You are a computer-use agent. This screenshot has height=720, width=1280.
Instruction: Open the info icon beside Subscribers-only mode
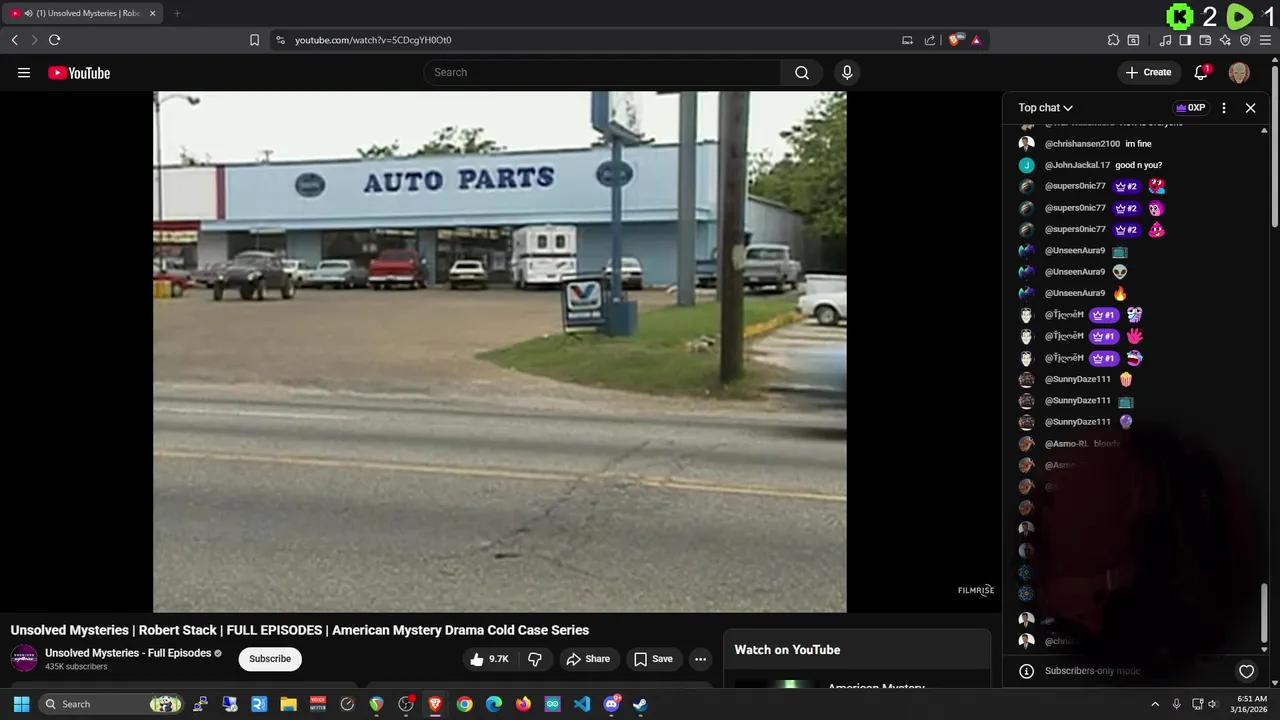point(1026,671)
